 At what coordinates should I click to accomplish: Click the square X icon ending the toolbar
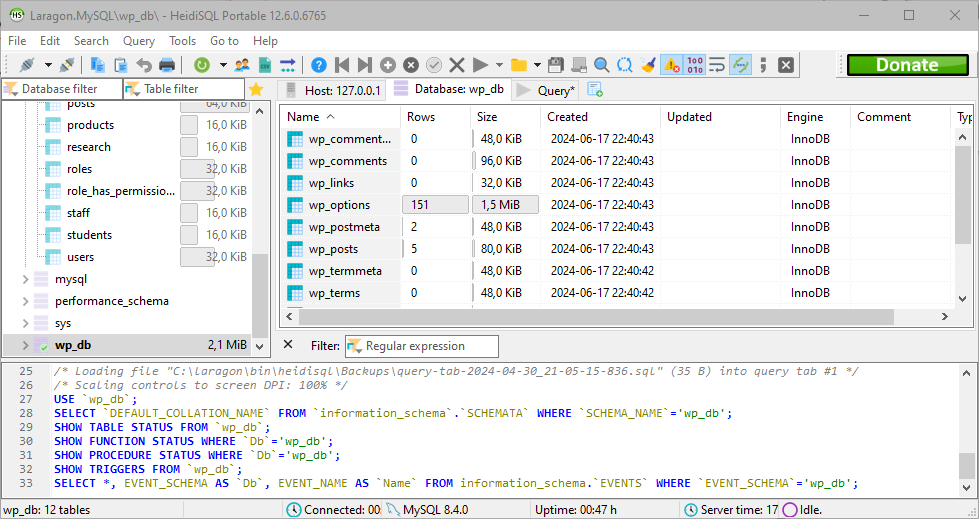pyautogui.click(x=786, y=65)
